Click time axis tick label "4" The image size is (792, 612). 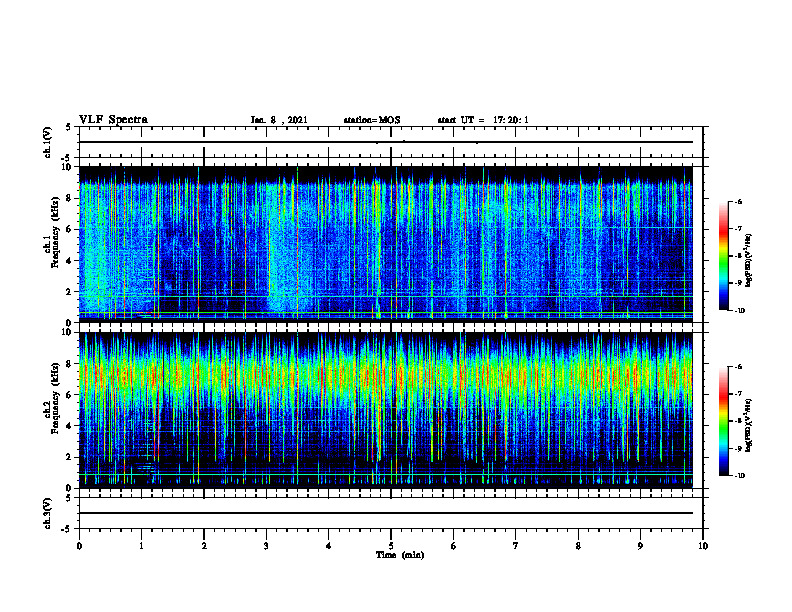point(329,546)
